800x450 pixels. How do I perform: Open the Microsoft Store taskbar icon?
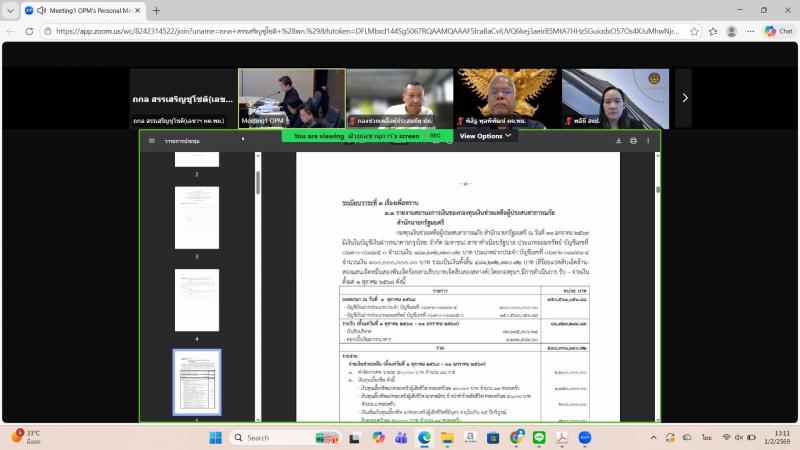(493, 438)
